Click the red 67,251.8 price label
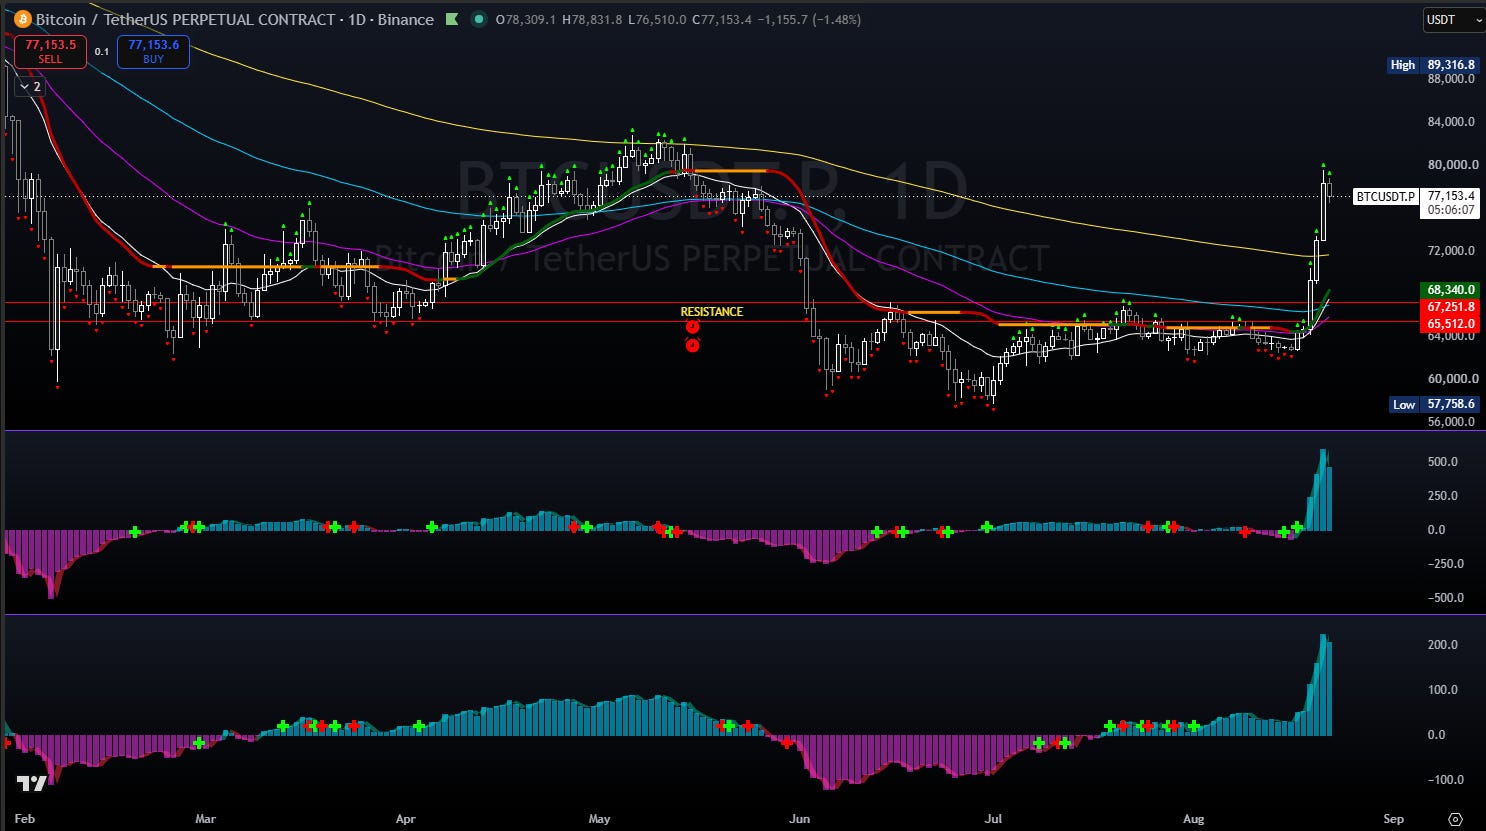The height and width of the screenshot is (831, 1486). pyautogui.click(x=1451, y=307)
